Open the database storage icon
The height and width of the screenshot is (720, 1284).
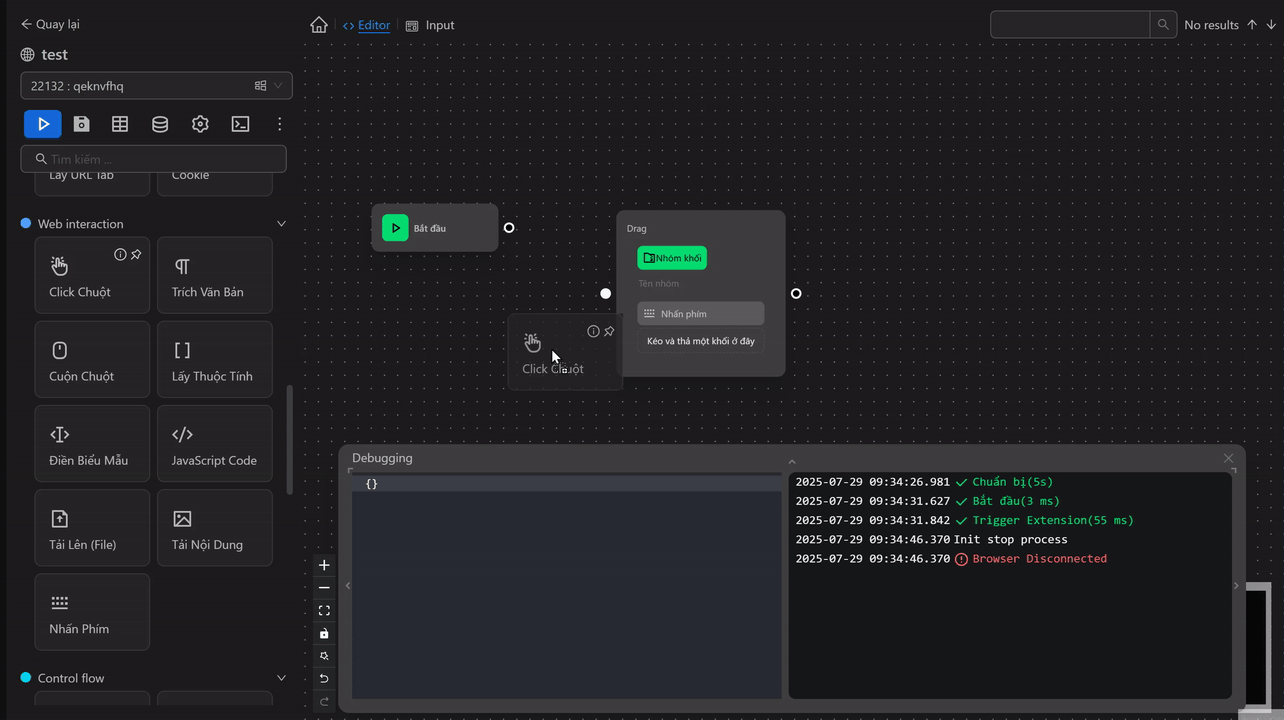(160, 124)
